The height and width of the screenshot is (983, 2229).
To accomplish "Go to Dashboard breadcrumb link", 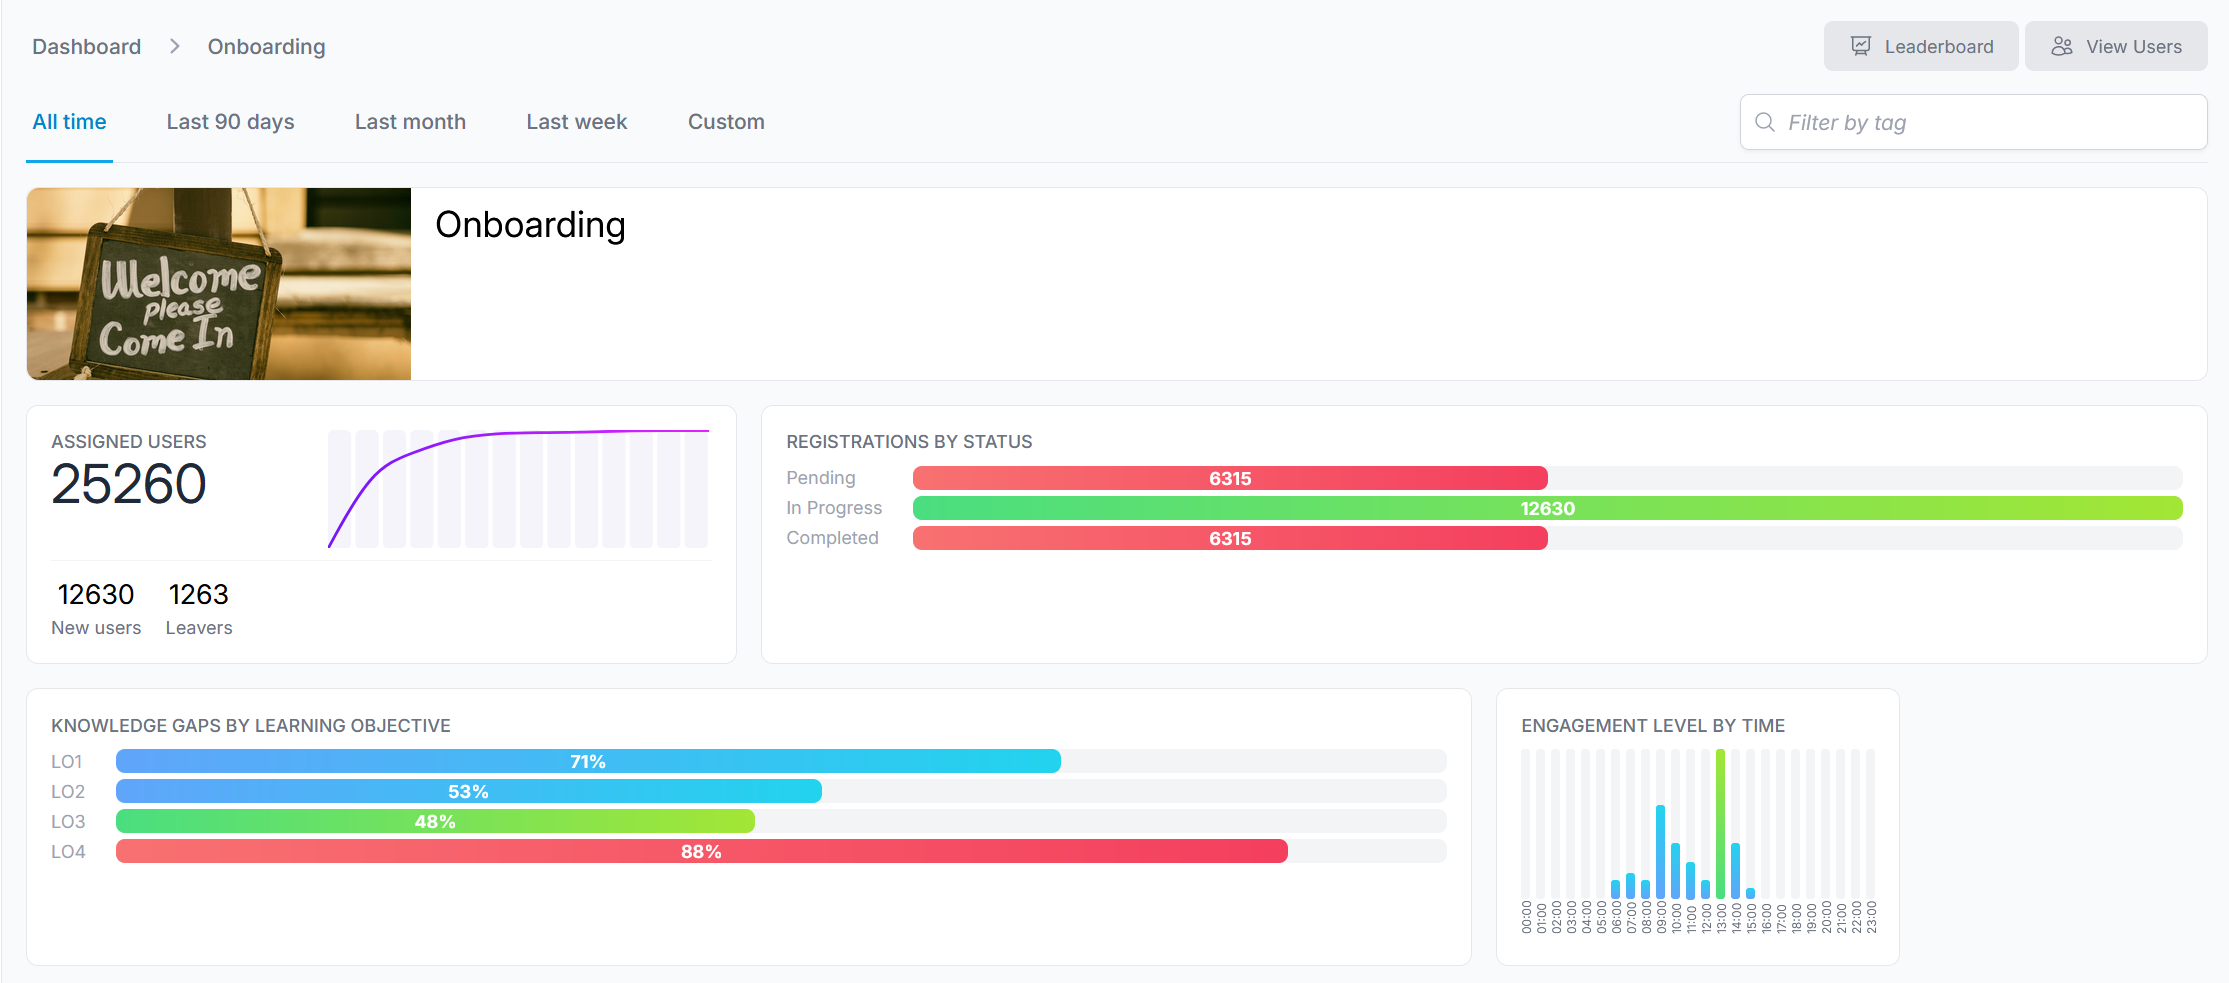I will tap(87, 47).
